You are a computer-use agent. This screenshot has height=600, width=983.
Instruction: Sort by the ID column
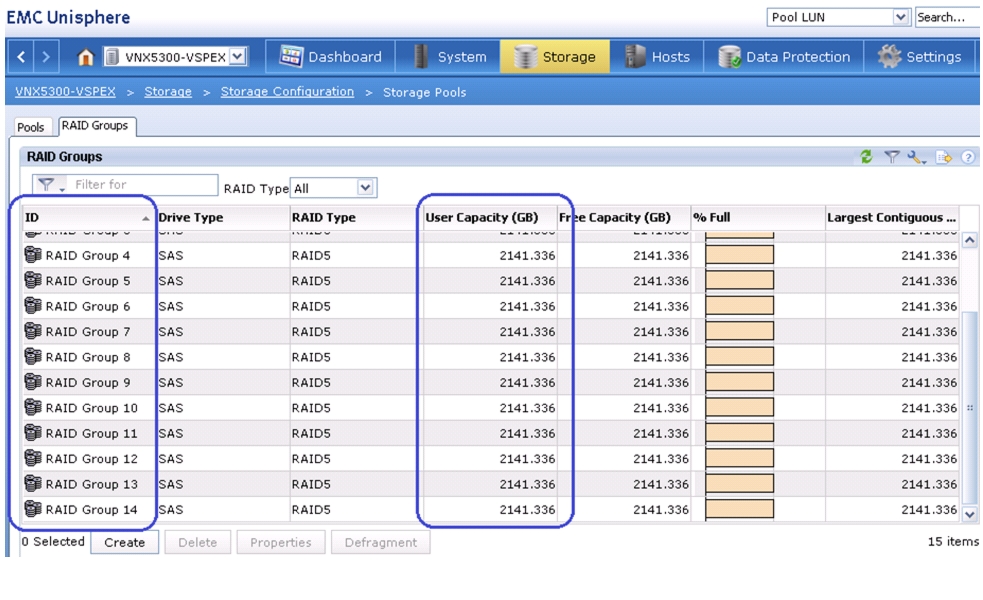[88, 218]
